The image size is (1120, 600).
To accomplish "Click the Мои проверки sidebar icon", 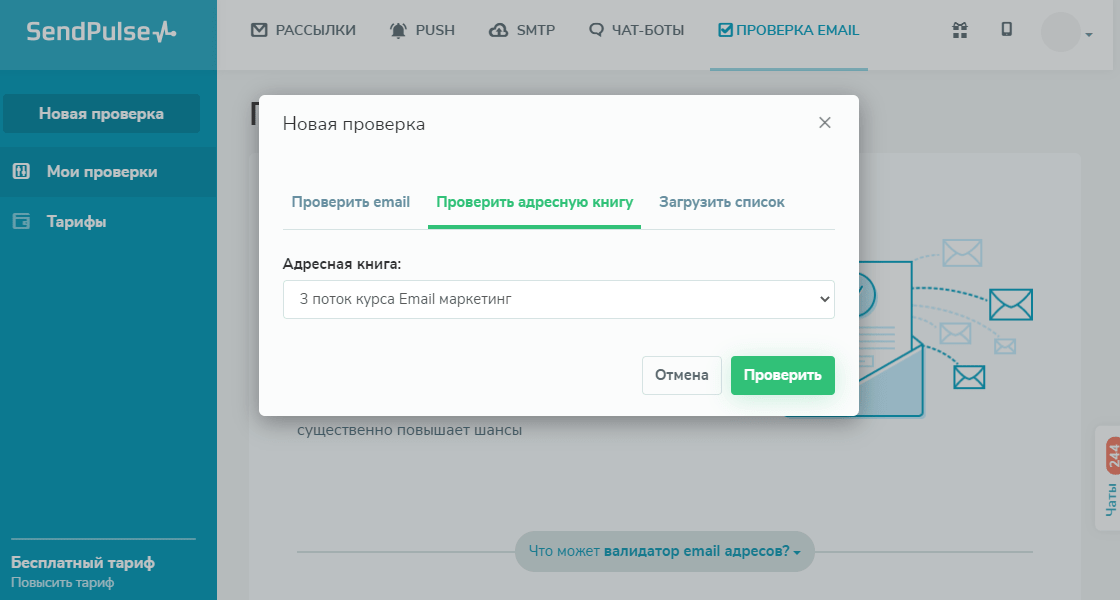I will [21, 171].
